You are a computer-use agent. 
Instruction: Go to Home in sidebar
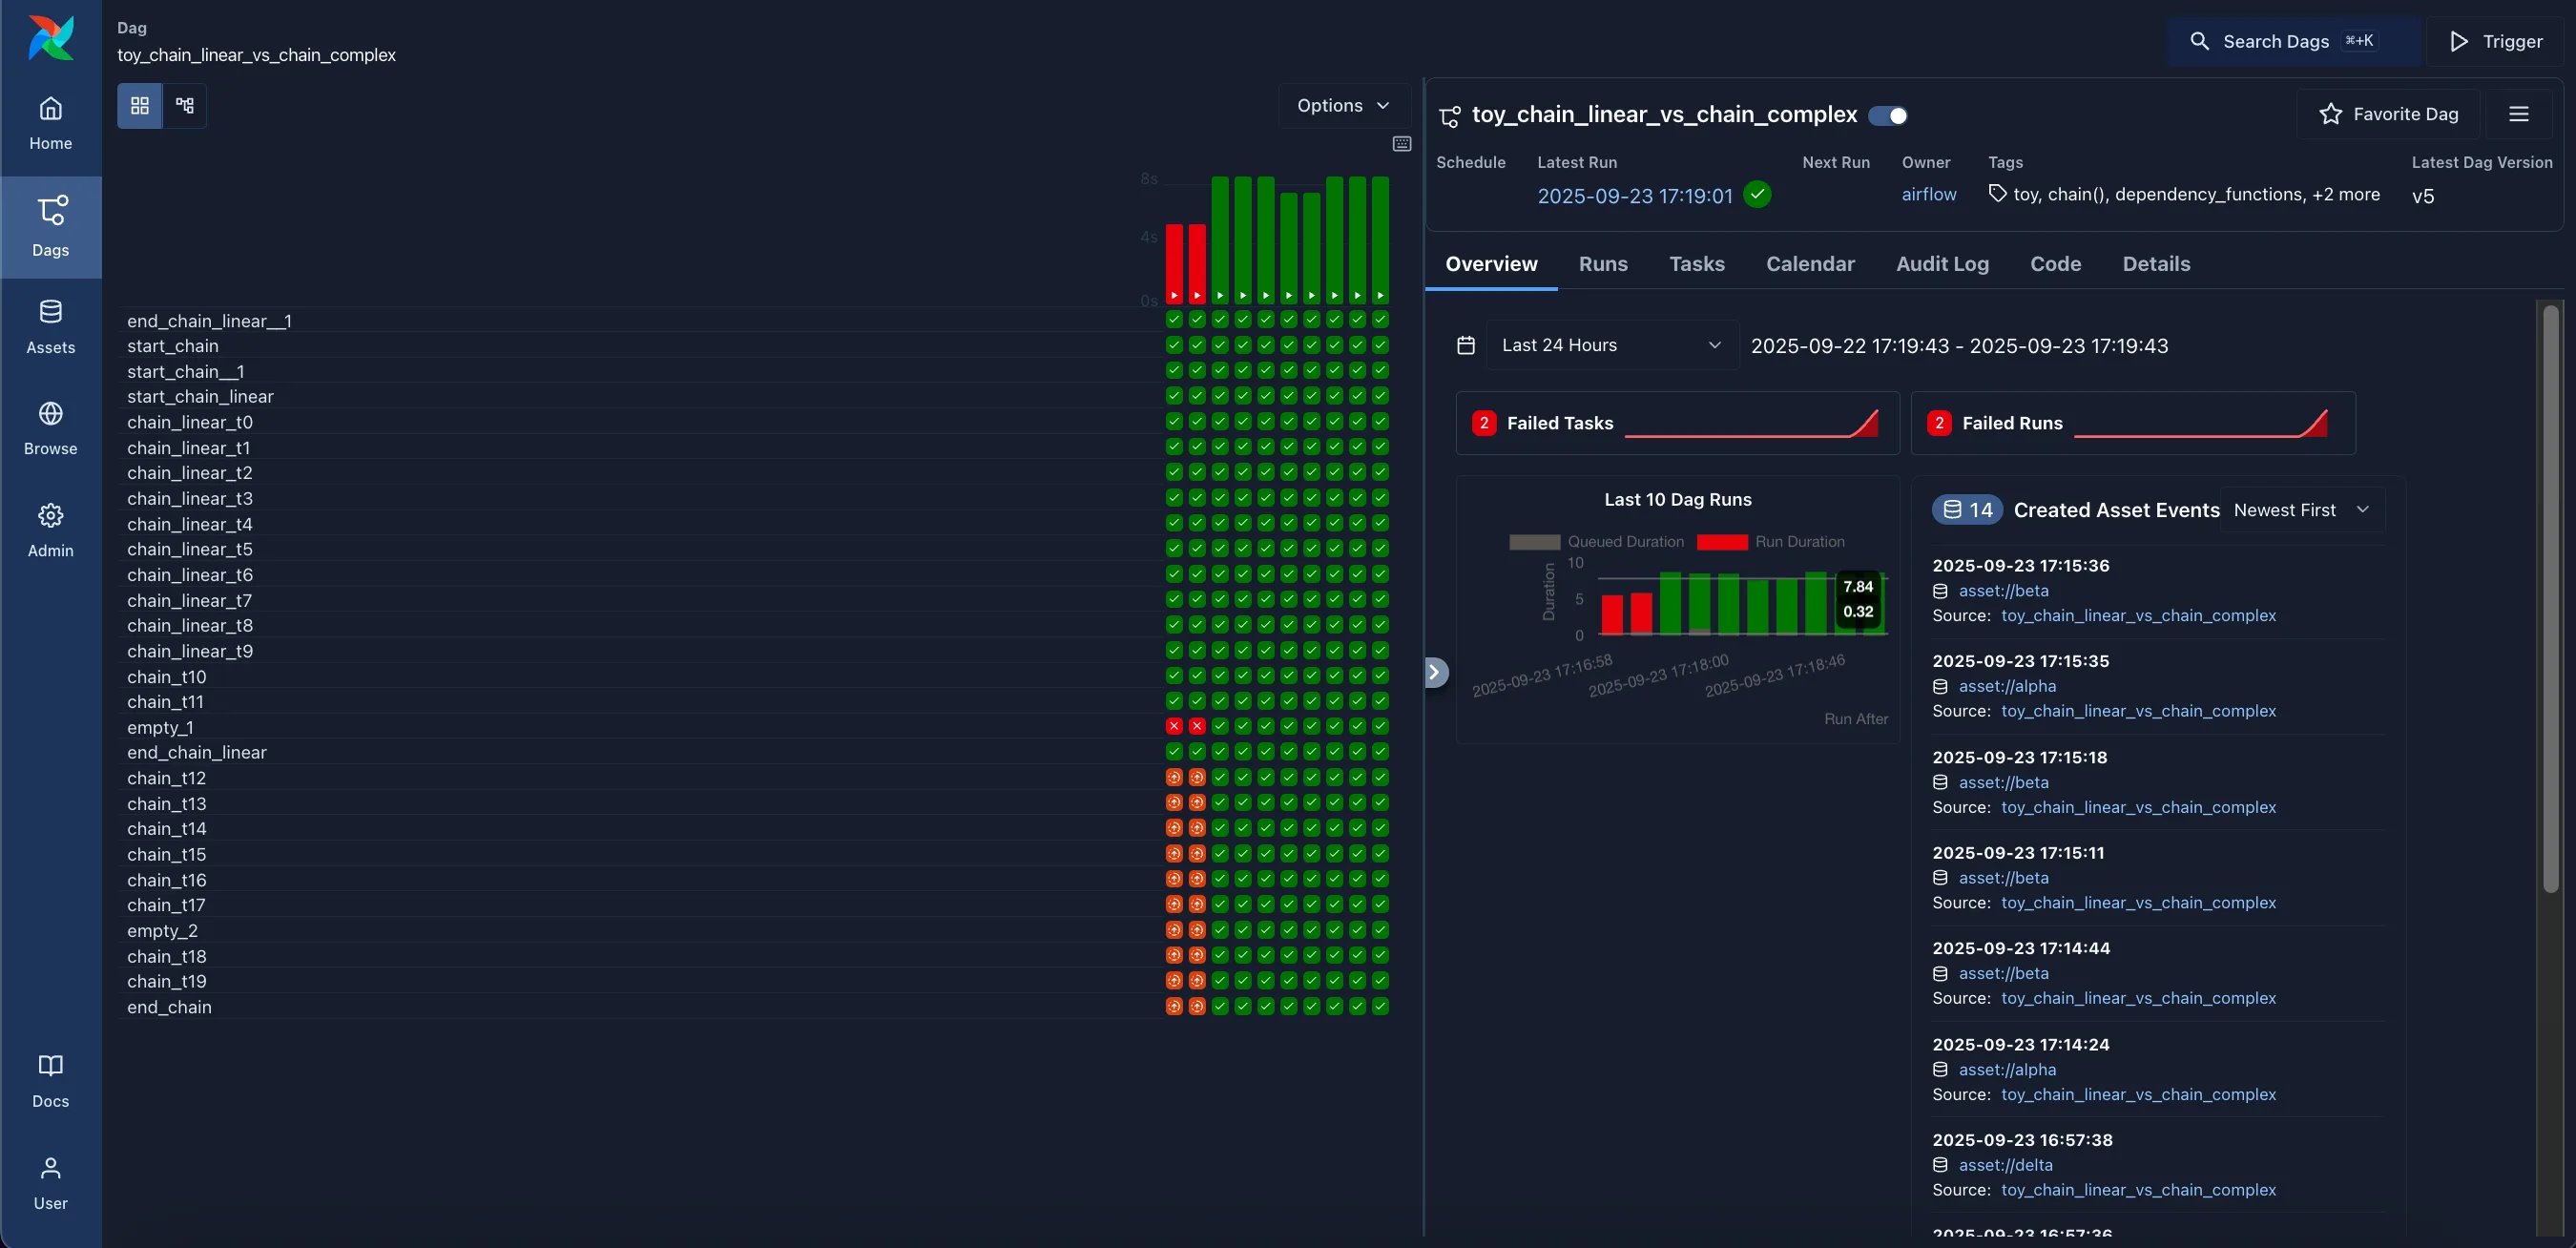[50, 124]
